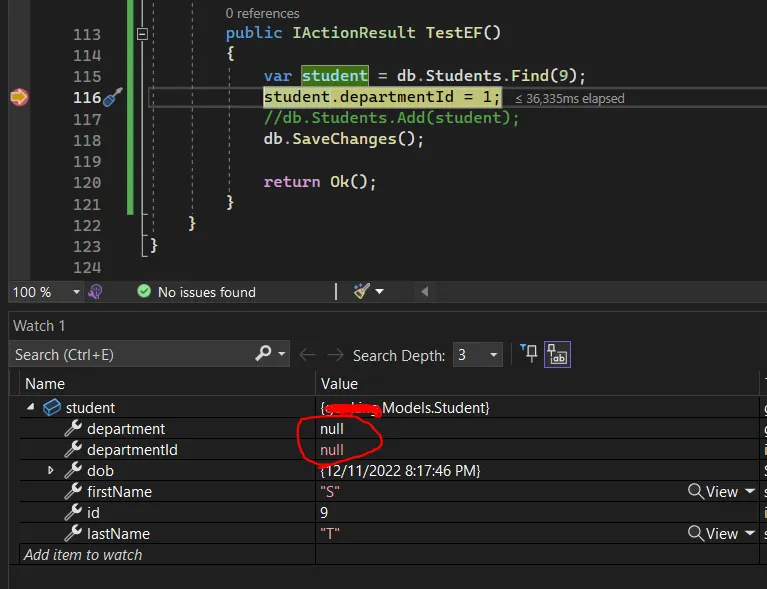Click the commented db.Students.Add line
The image size is (767, 589).
point(391,118)
